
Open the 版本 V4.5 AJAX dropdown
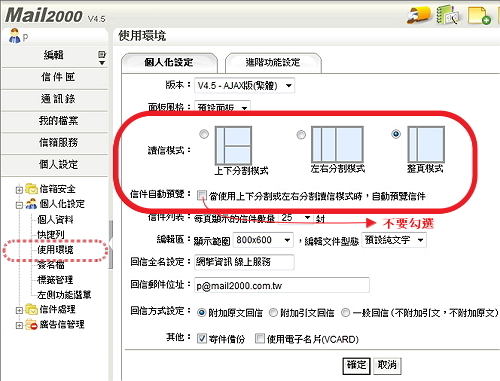pos(244,86)
